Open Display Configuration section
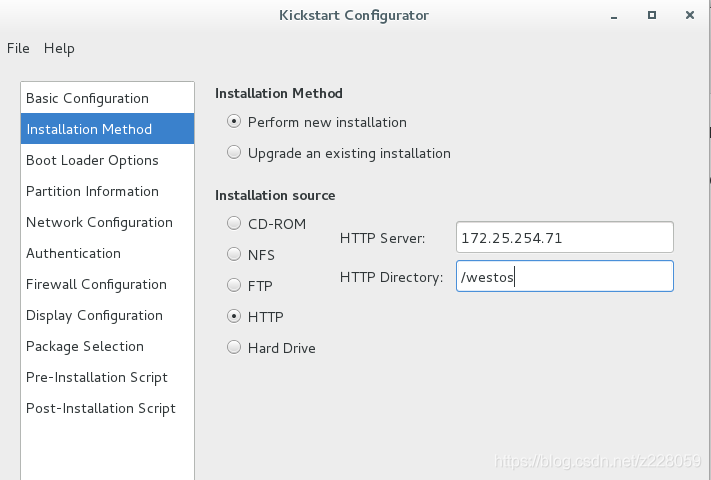The width and height of the screenshot is (711, 480). tap(94, 315)
